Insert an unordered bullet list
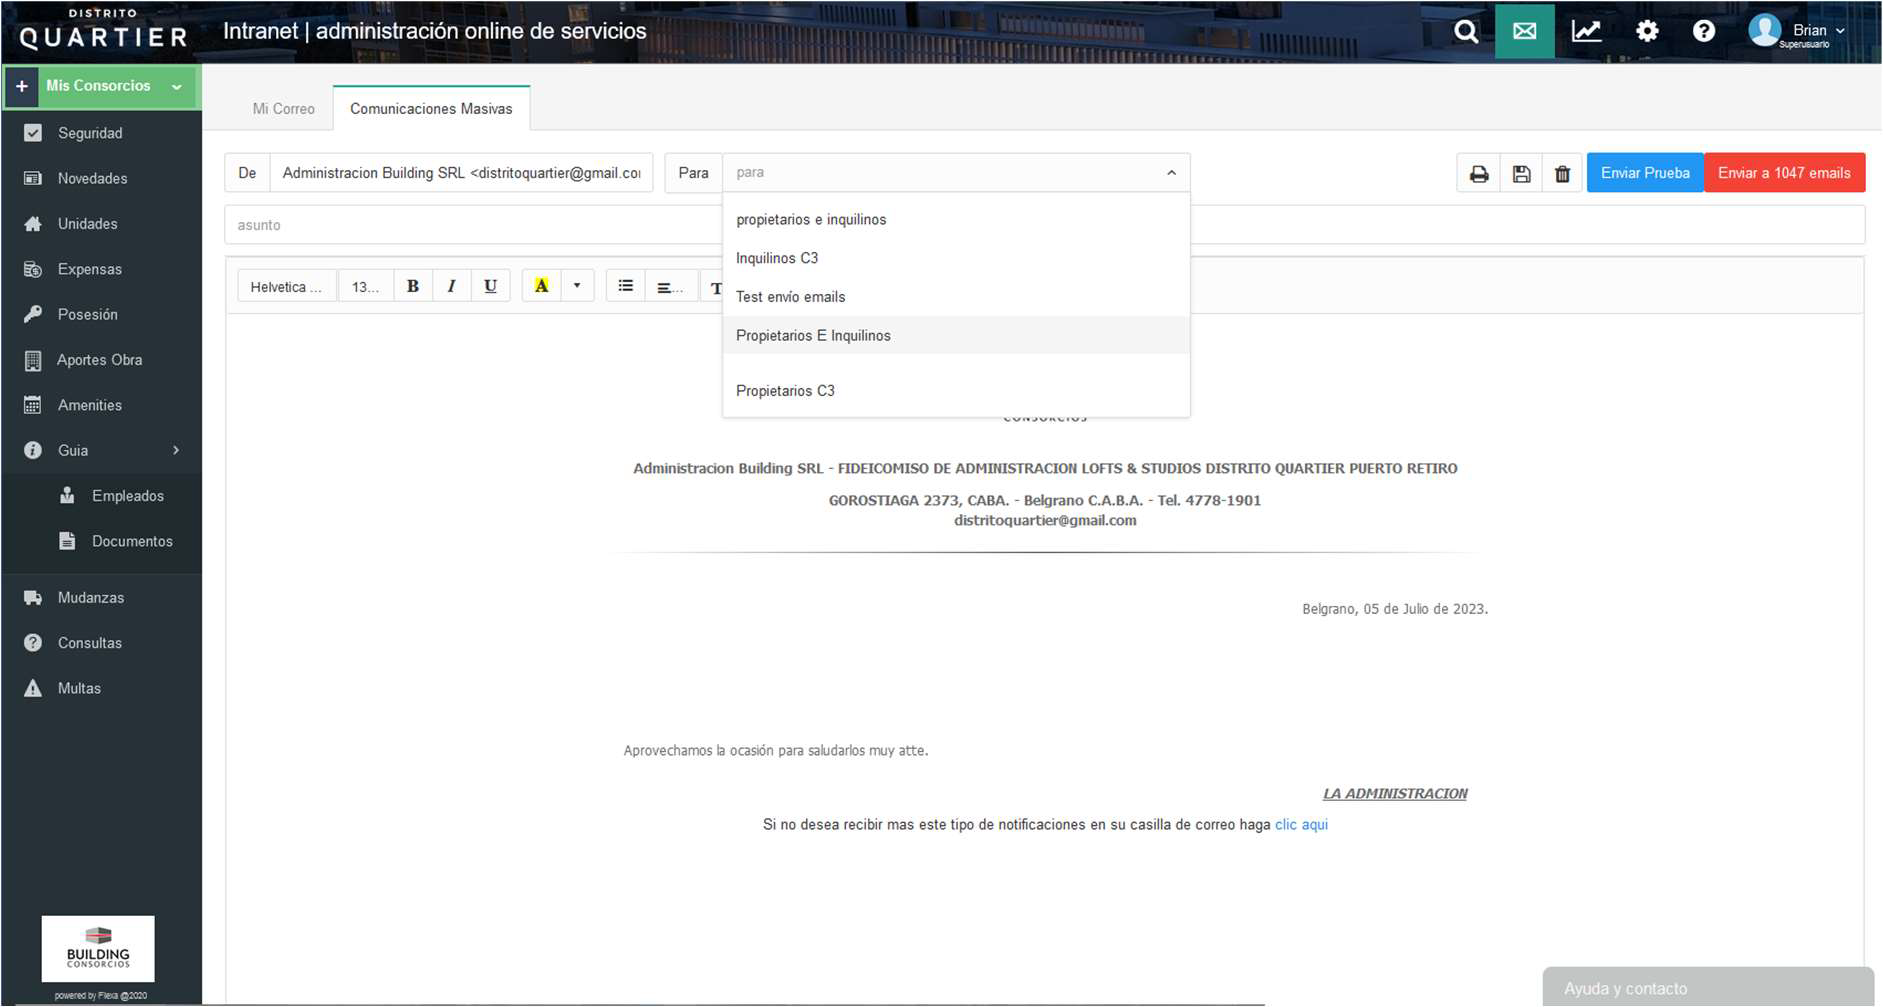This screenshot has height=1007, width=1883. [x=626, y=286]
